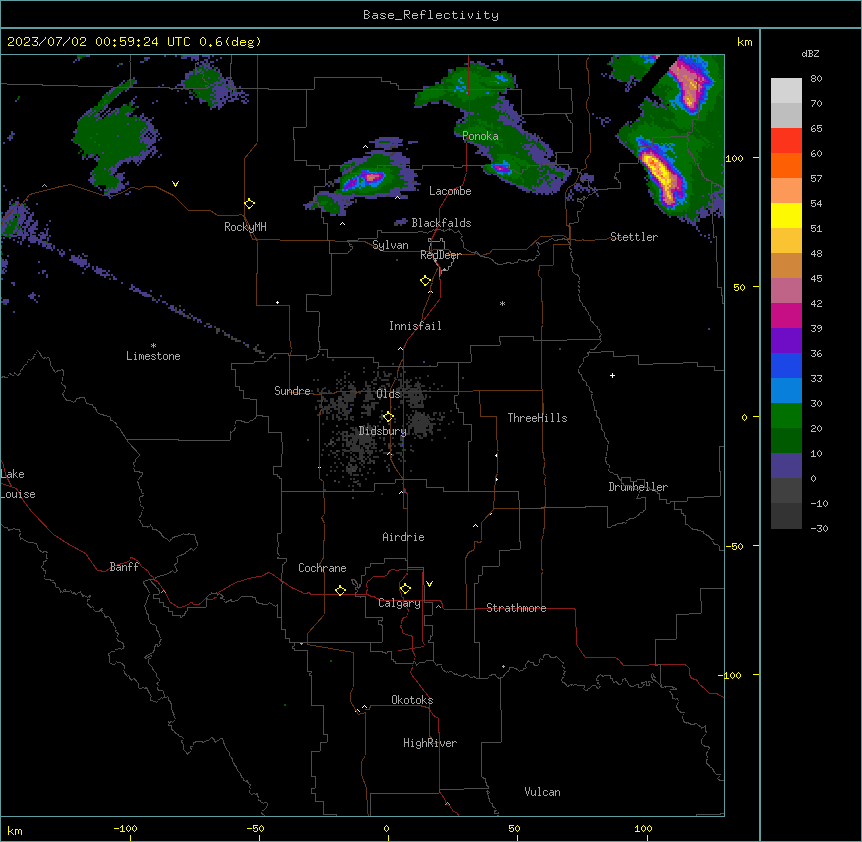862x842 pixels.
Task: Click the Vulcan town label
Action: [x=543, y=792]
